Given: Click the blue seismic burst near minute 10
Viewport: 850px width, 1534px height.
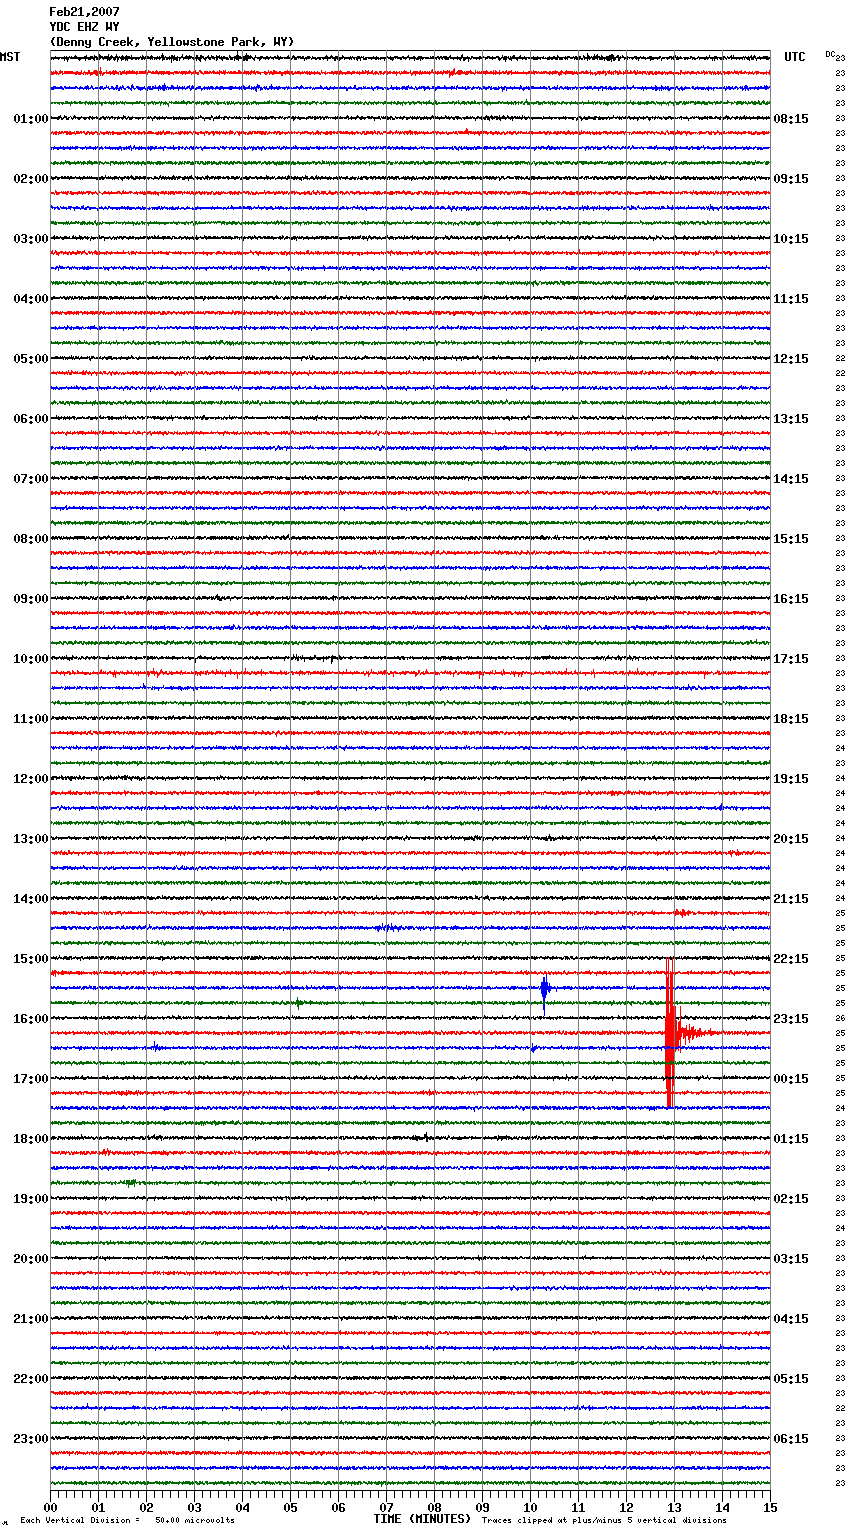Looking at the screenshot, I should tap(544, 989).
